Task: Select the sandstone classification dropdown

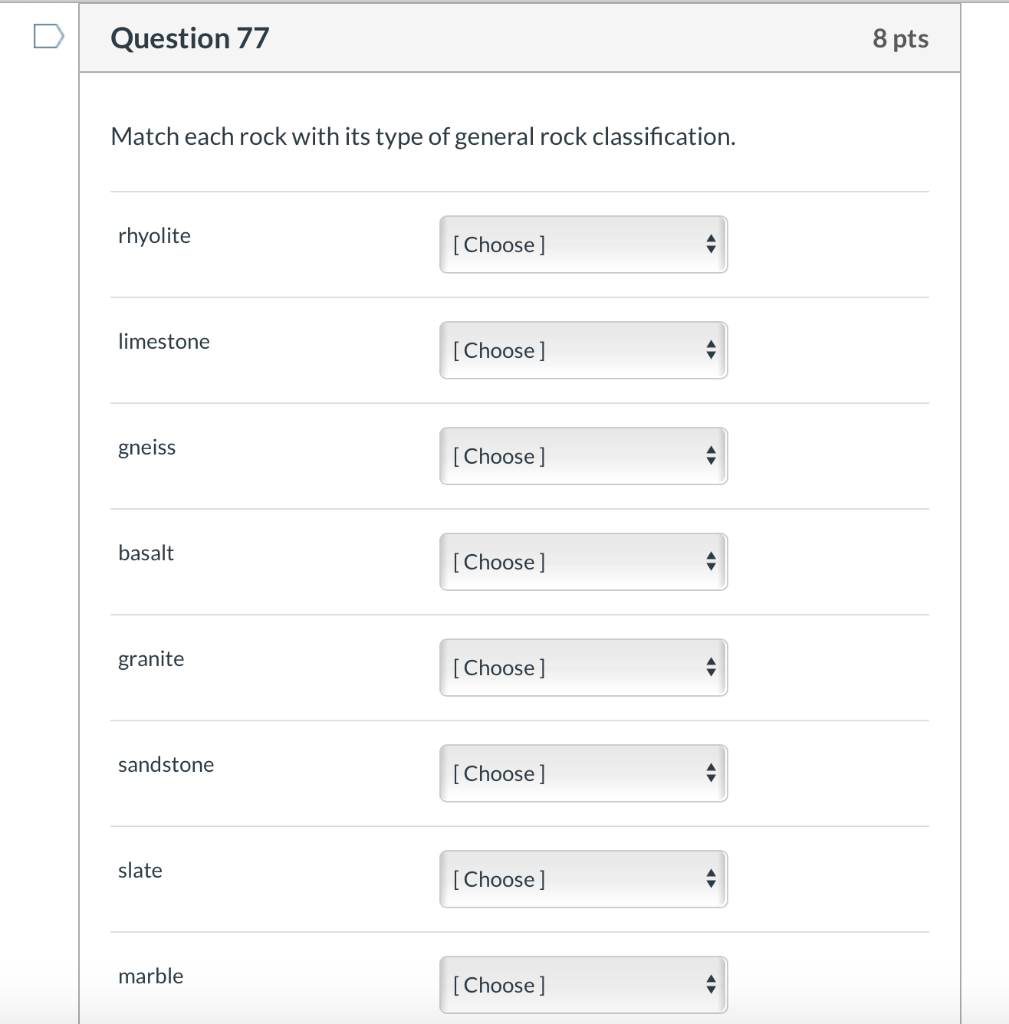Action: 583,774
